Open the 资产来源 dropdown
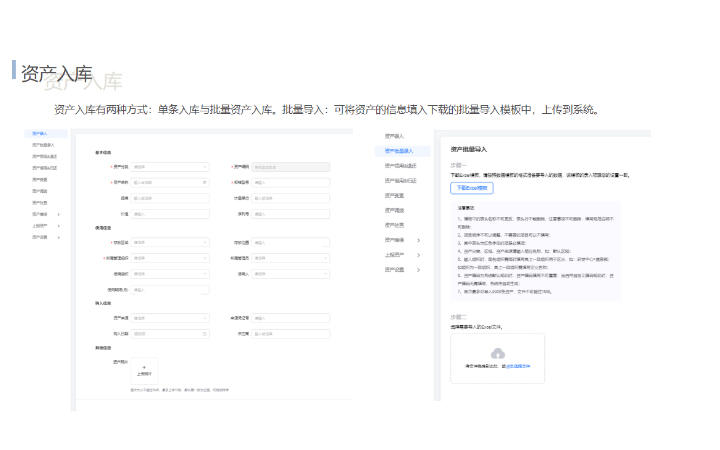The image size is (720, 450). tap(170, 318)
